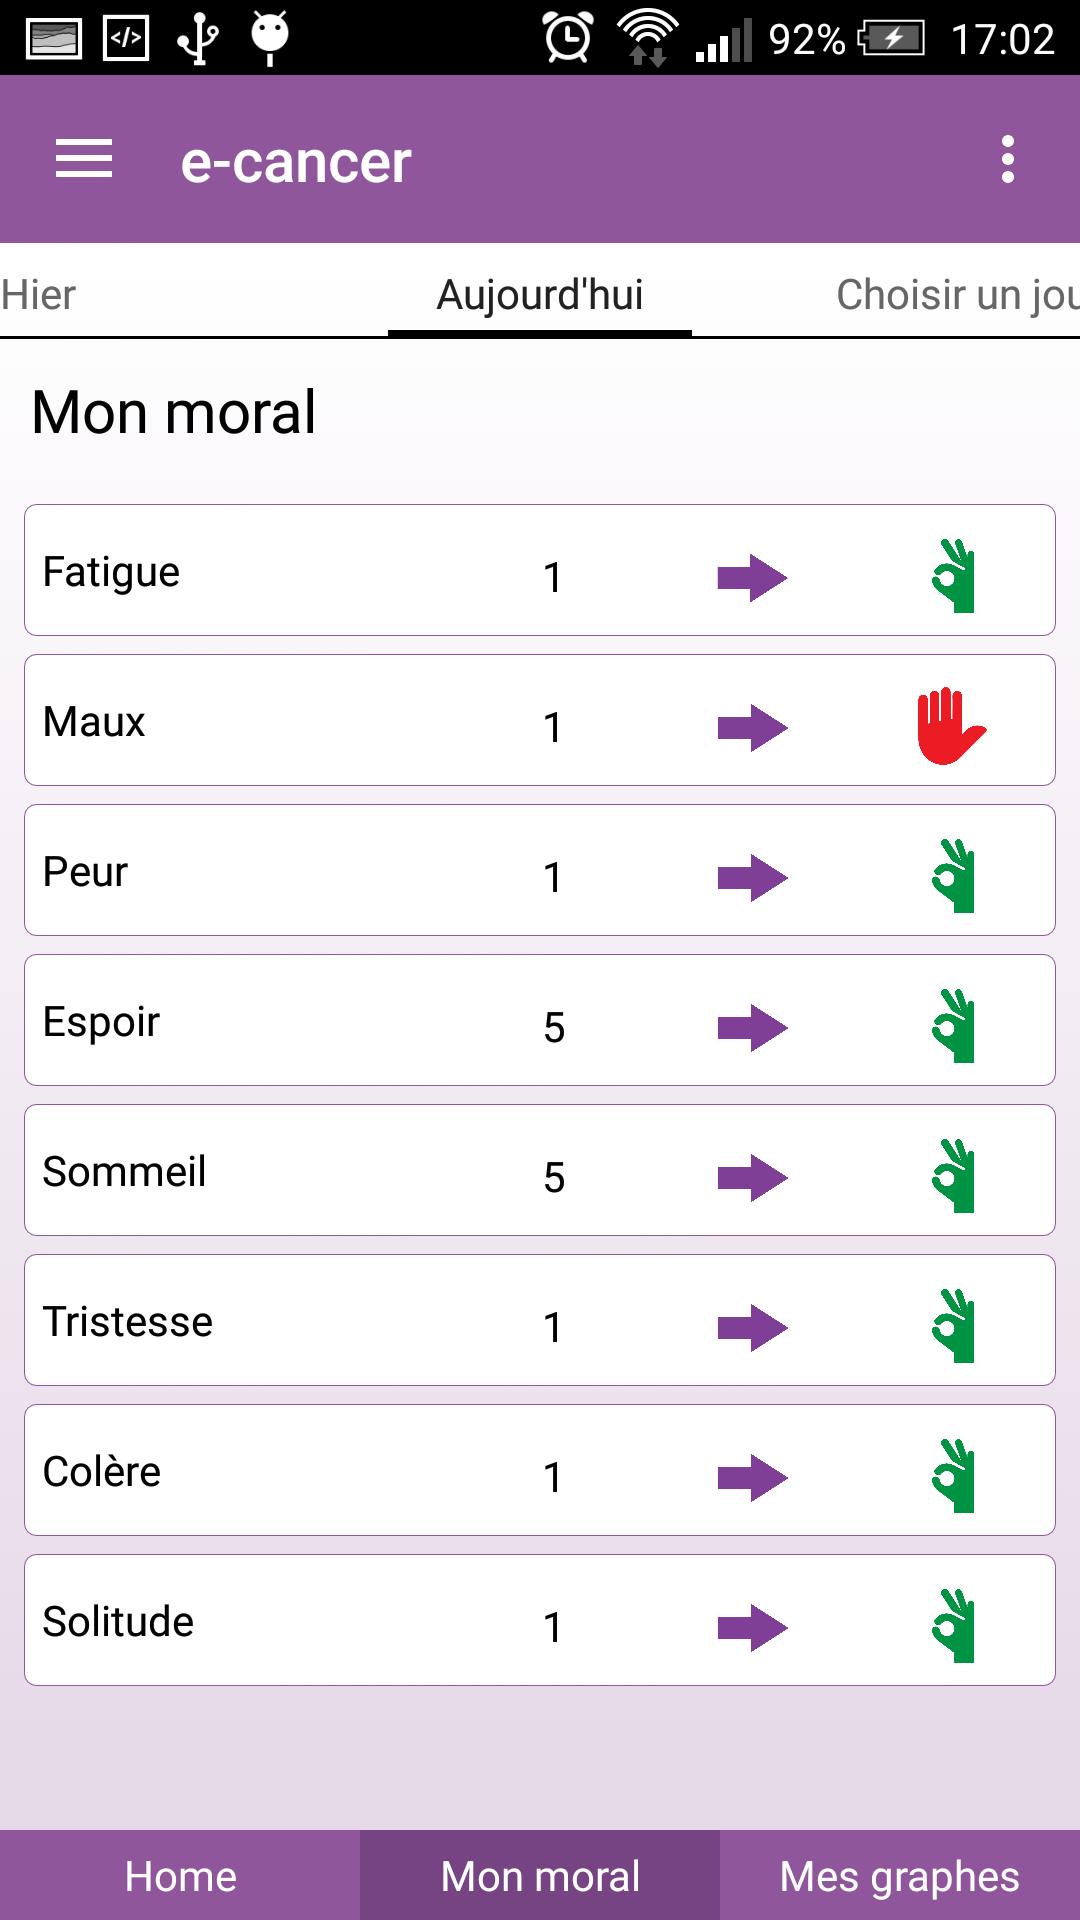Tap the green OK hand for Tristesse
1080x1920 pixels.
[954, 1326]
